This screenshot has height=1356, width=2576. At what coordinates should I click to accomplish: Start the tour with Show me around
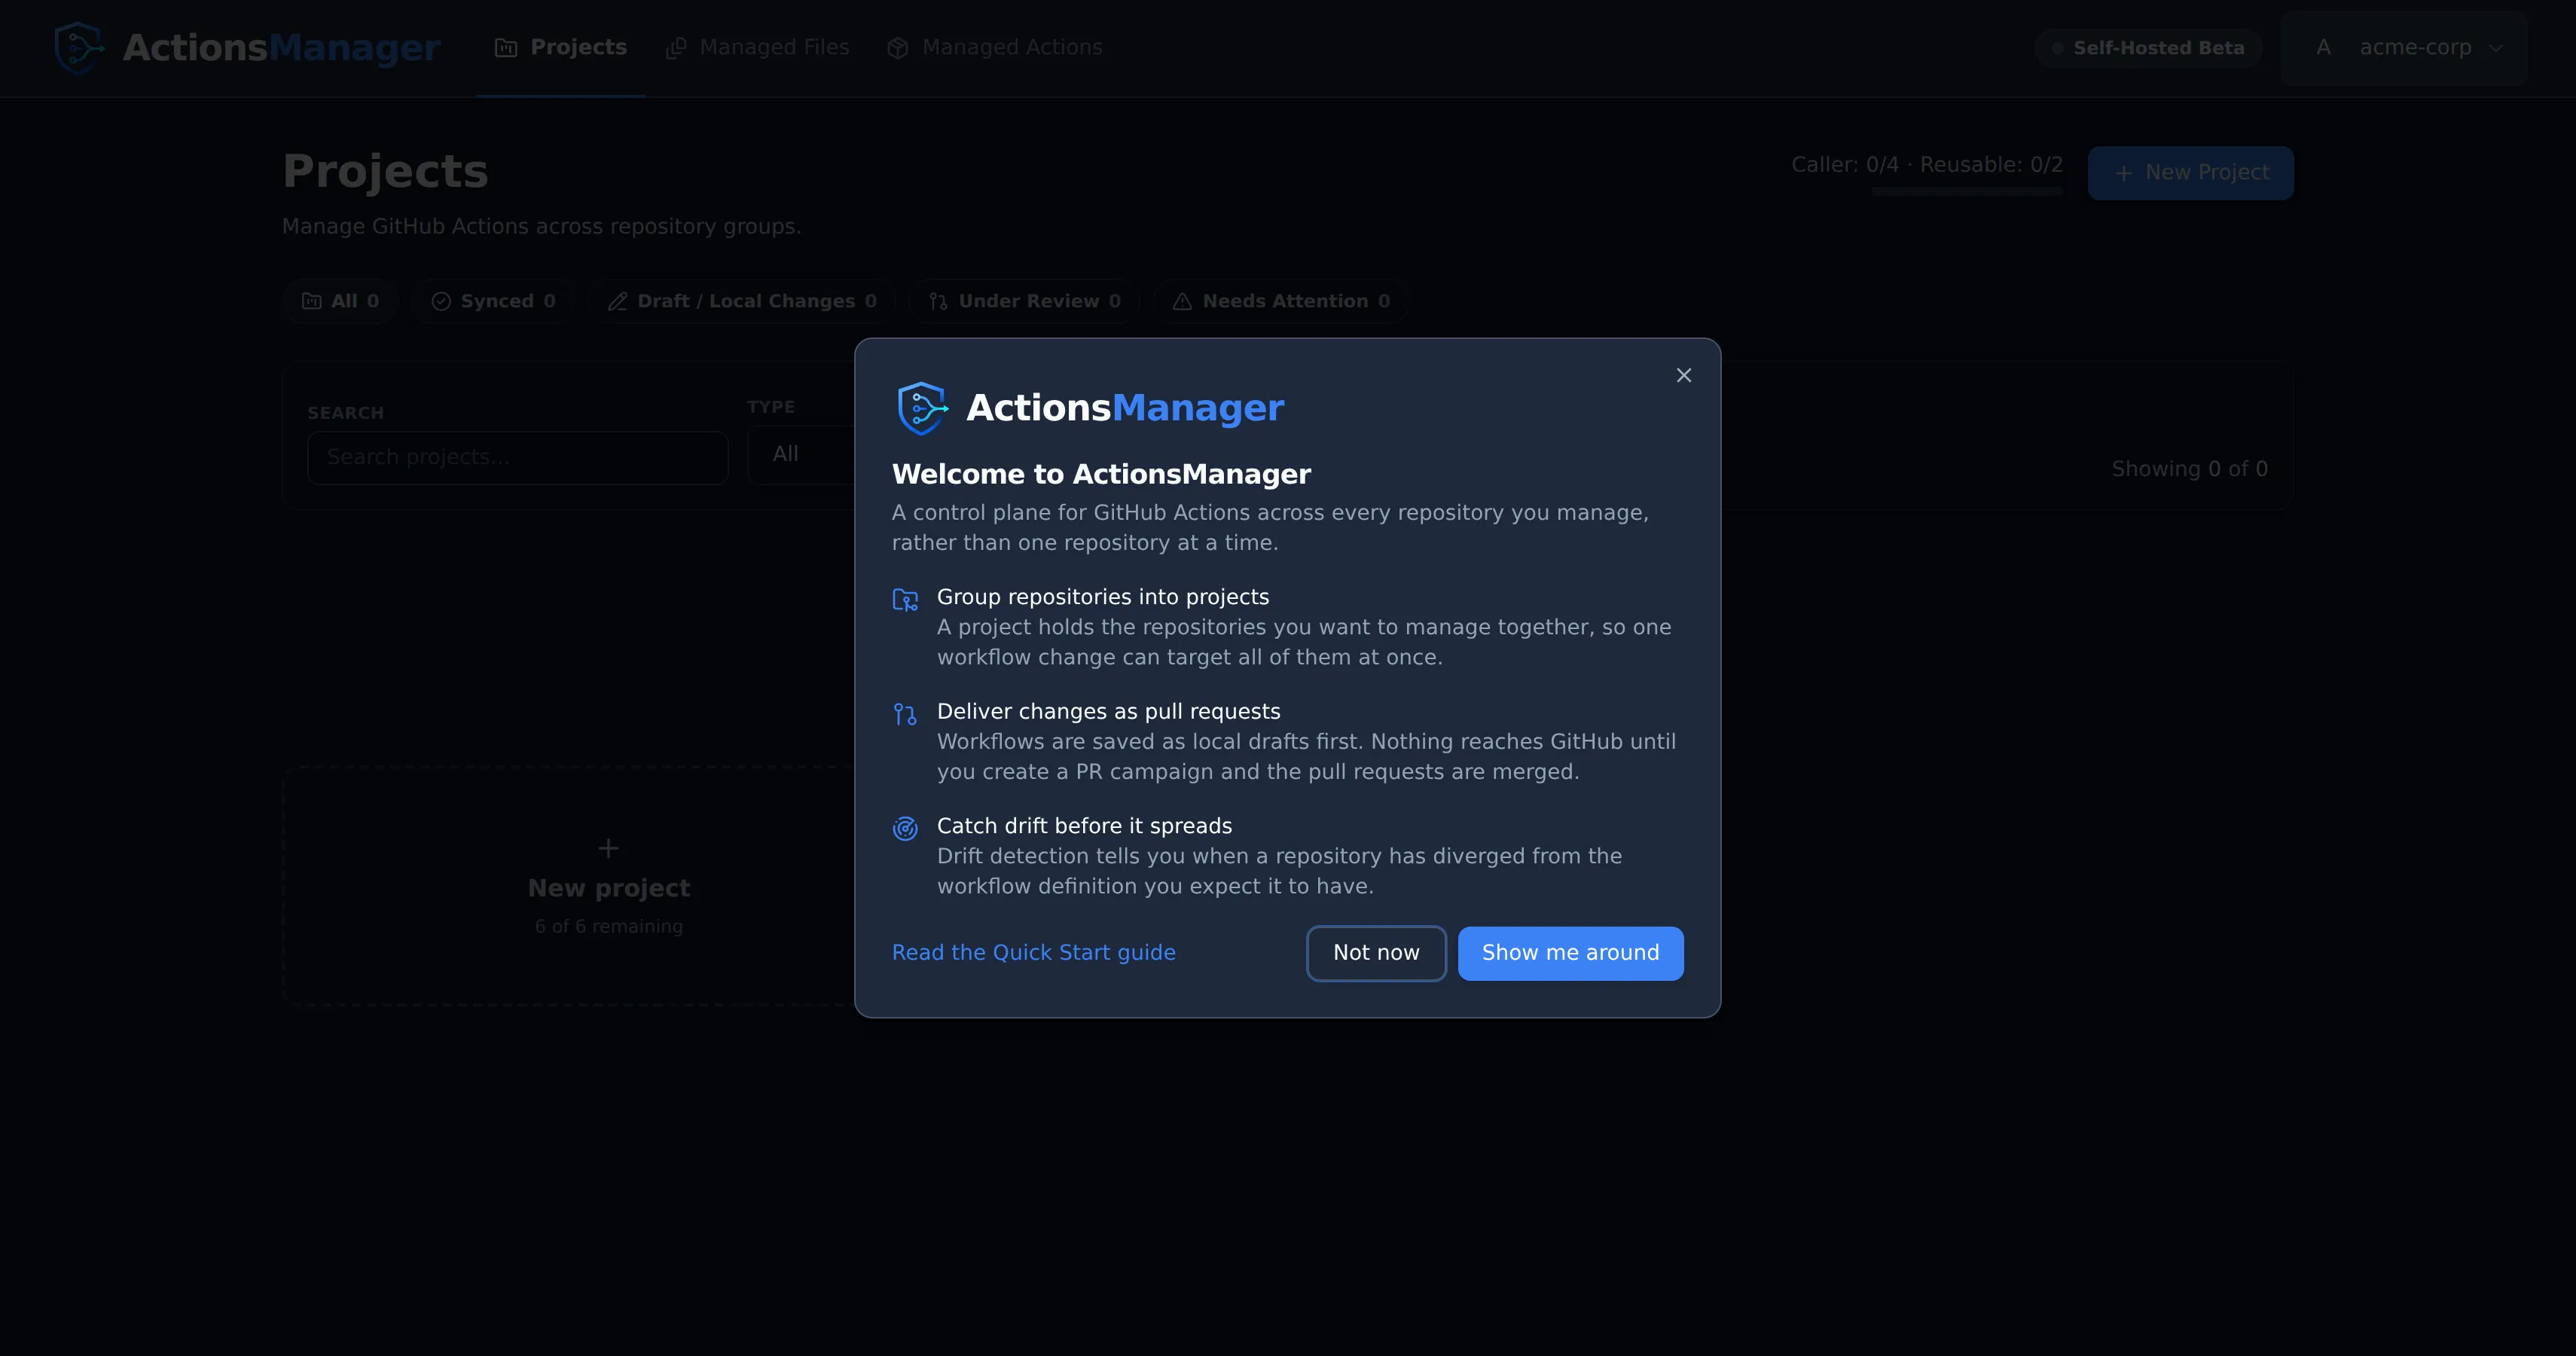(x=1570, y=953)
